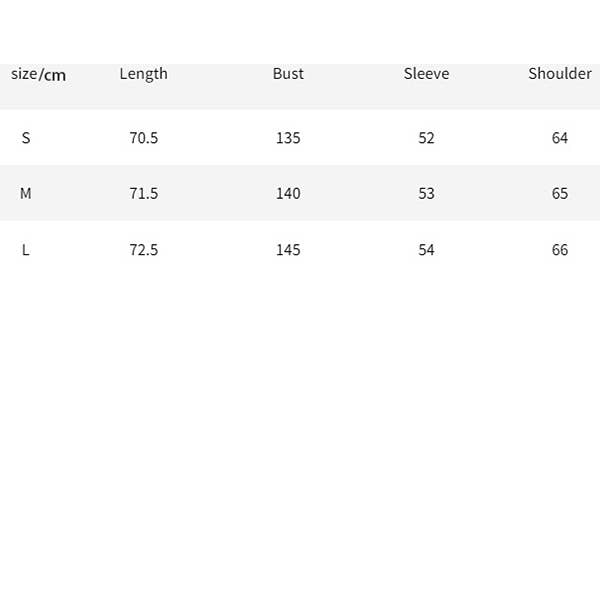The height and width of the screenshot is (600, 600).
Task: Select the 140 bust measurement
Action: pyautogui.click(x=288, y=194)
